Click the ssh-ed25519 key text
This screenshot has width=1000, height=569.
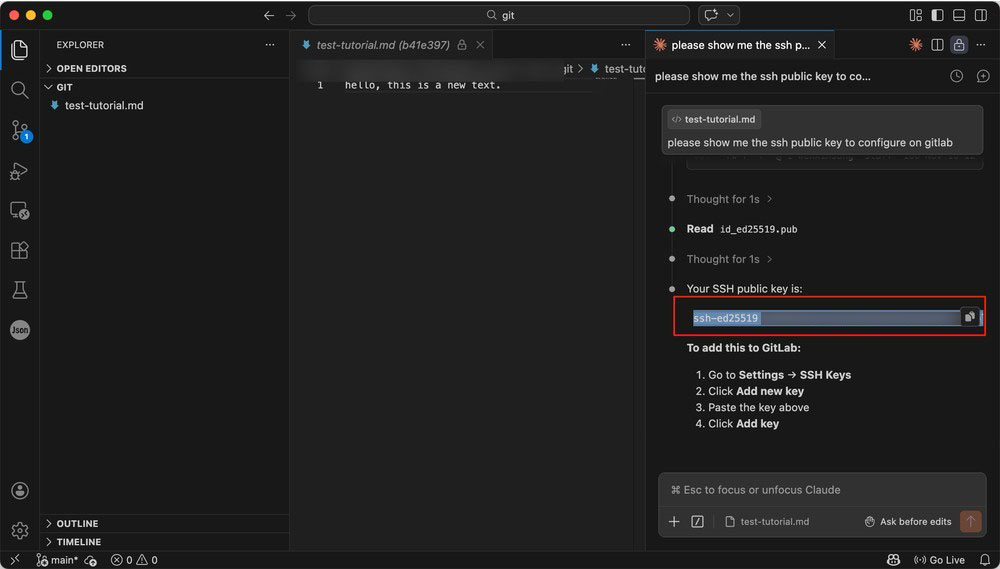click(x=726, y=318)
